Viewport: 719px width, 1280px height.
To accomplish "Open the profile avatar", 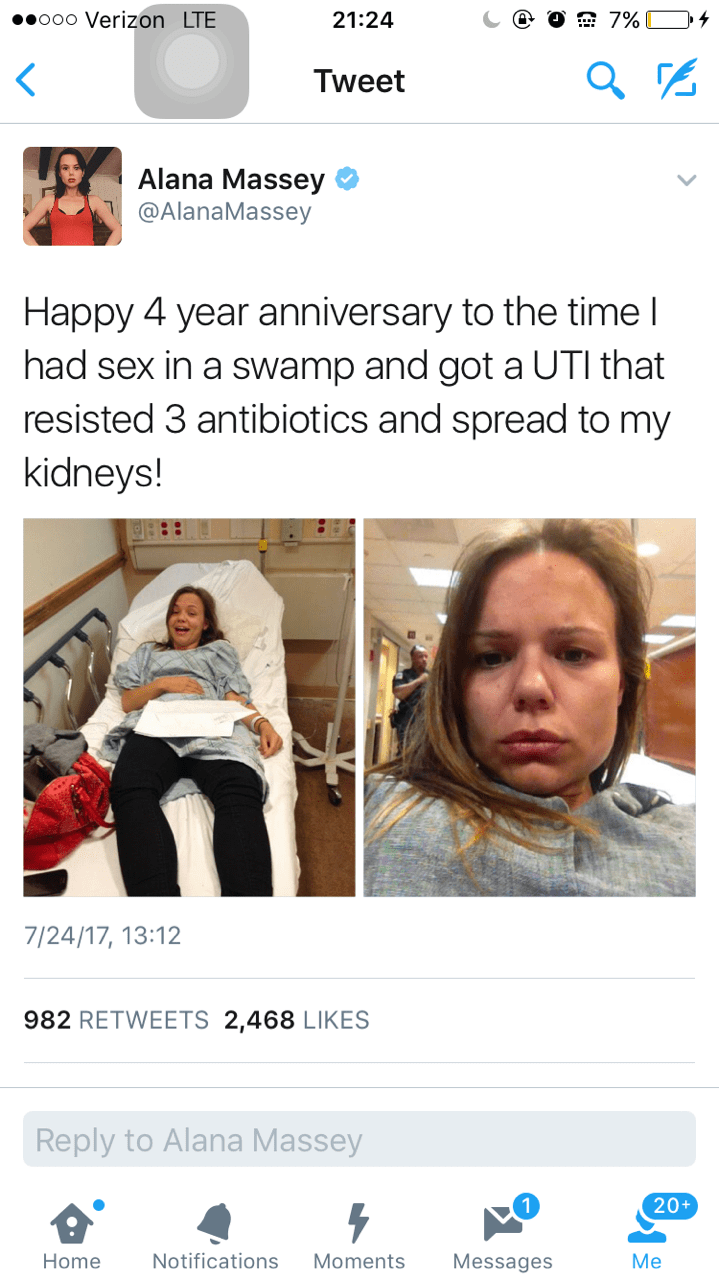I will pyautogui.click(x=72, y=196).
